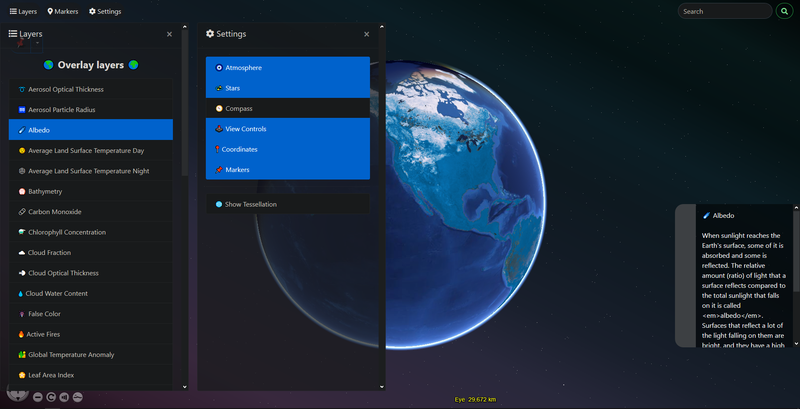Image resolution: width=800 pixels, height=409 pixels.
Task: Toggle Show Tessellation on
Action: [x=288, y=204]
